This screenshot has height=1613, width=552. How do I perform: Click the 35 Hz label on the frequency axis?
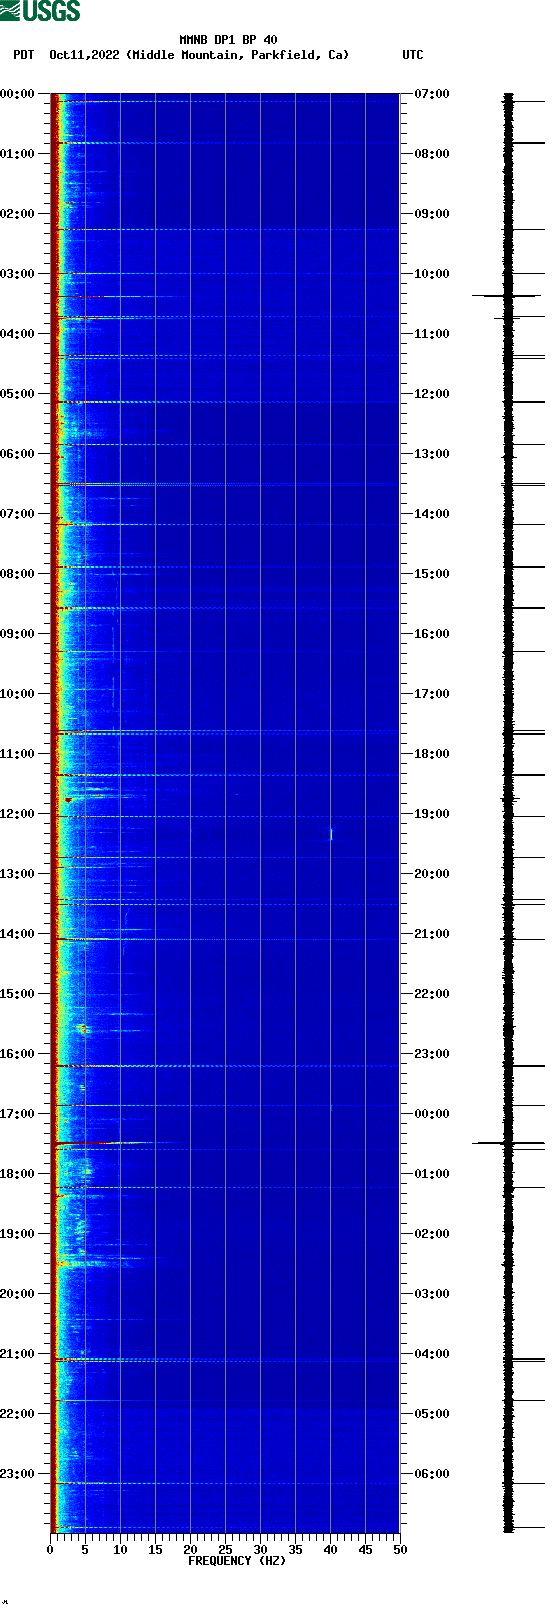click(x=295, y=1550)
